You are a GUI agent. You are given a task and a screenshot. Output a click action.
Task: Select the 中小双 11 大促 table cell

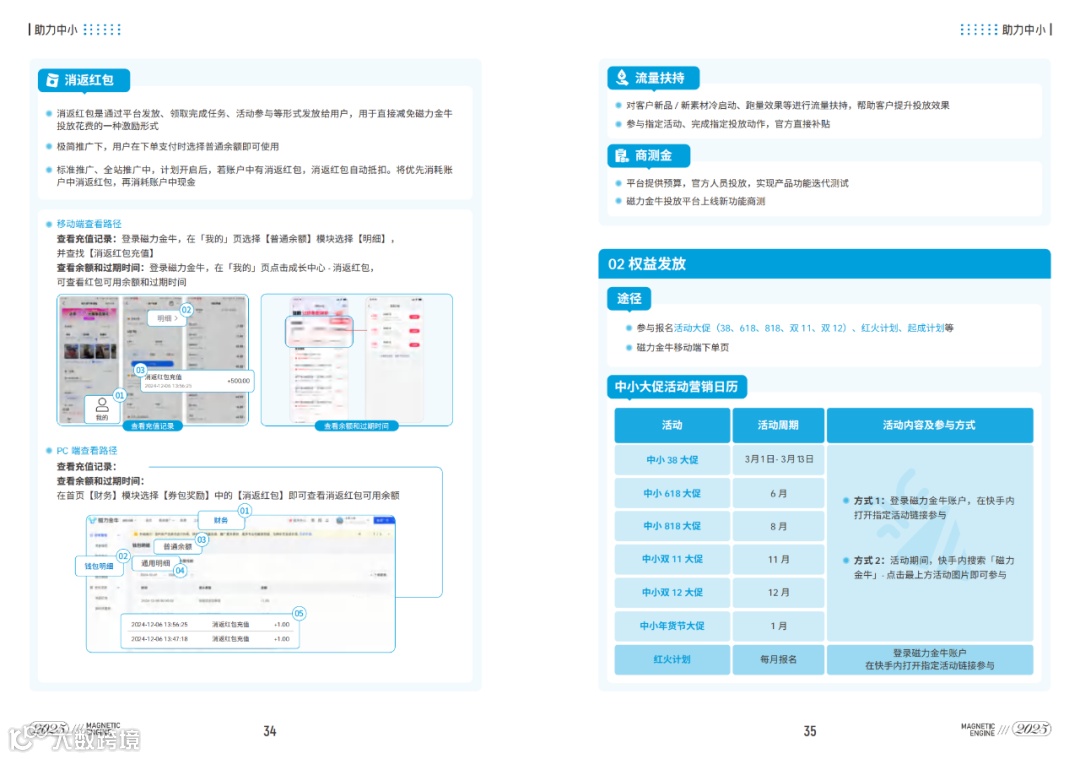point(672,559)
